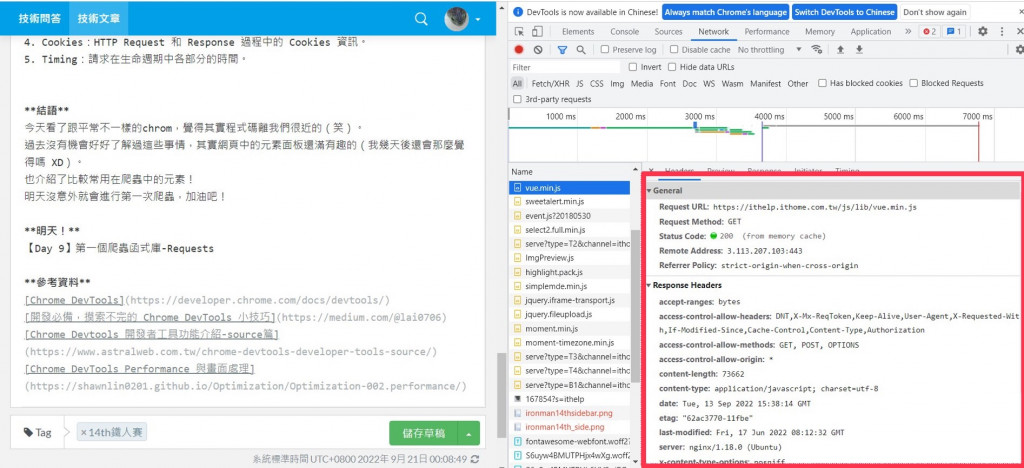Clear the network log icon
The width and height of the screenshot is (1024, 468).
click(537, 50)
